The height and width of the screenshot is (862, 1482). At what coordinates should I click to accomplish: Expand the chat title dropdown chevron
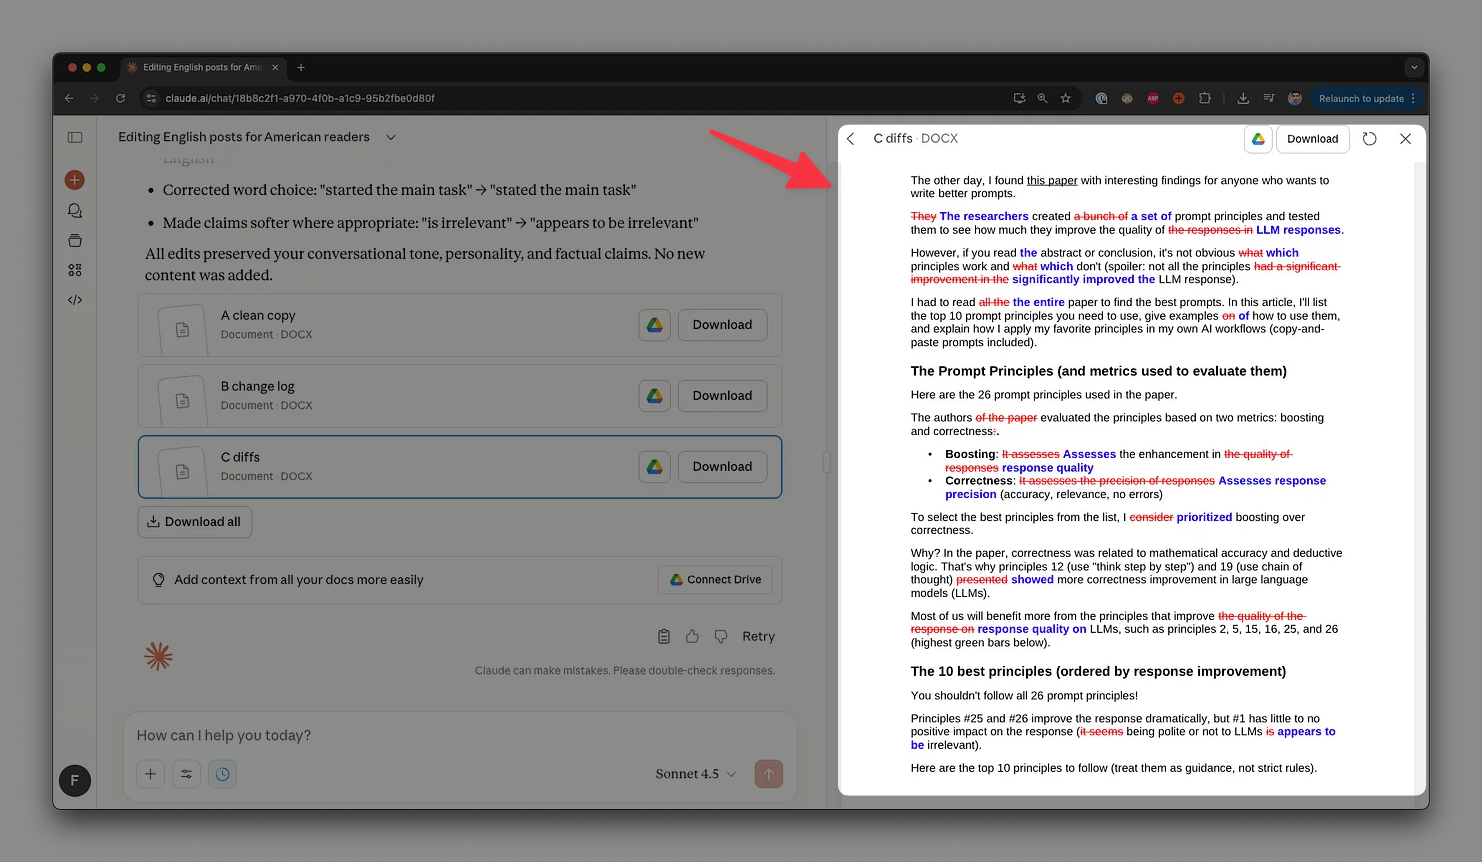pyautogui.click(x=391, y=137)
